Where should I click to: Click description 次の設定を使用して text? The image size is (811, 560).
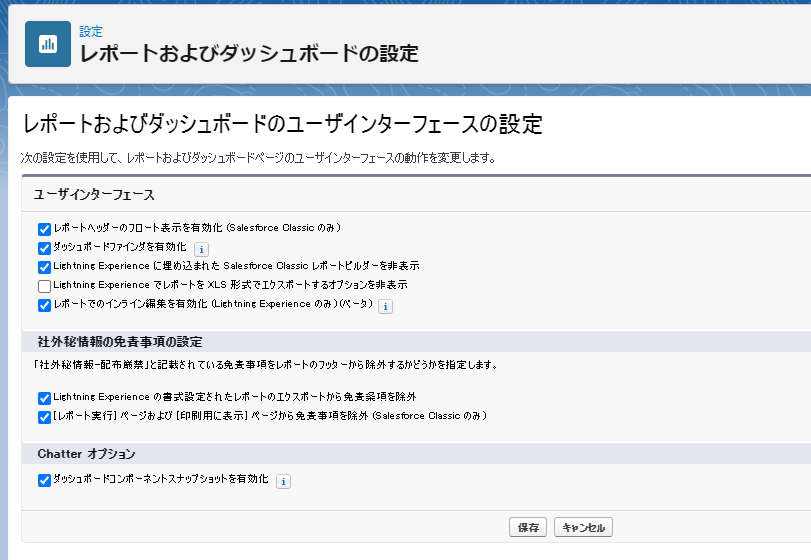[259, 158]
